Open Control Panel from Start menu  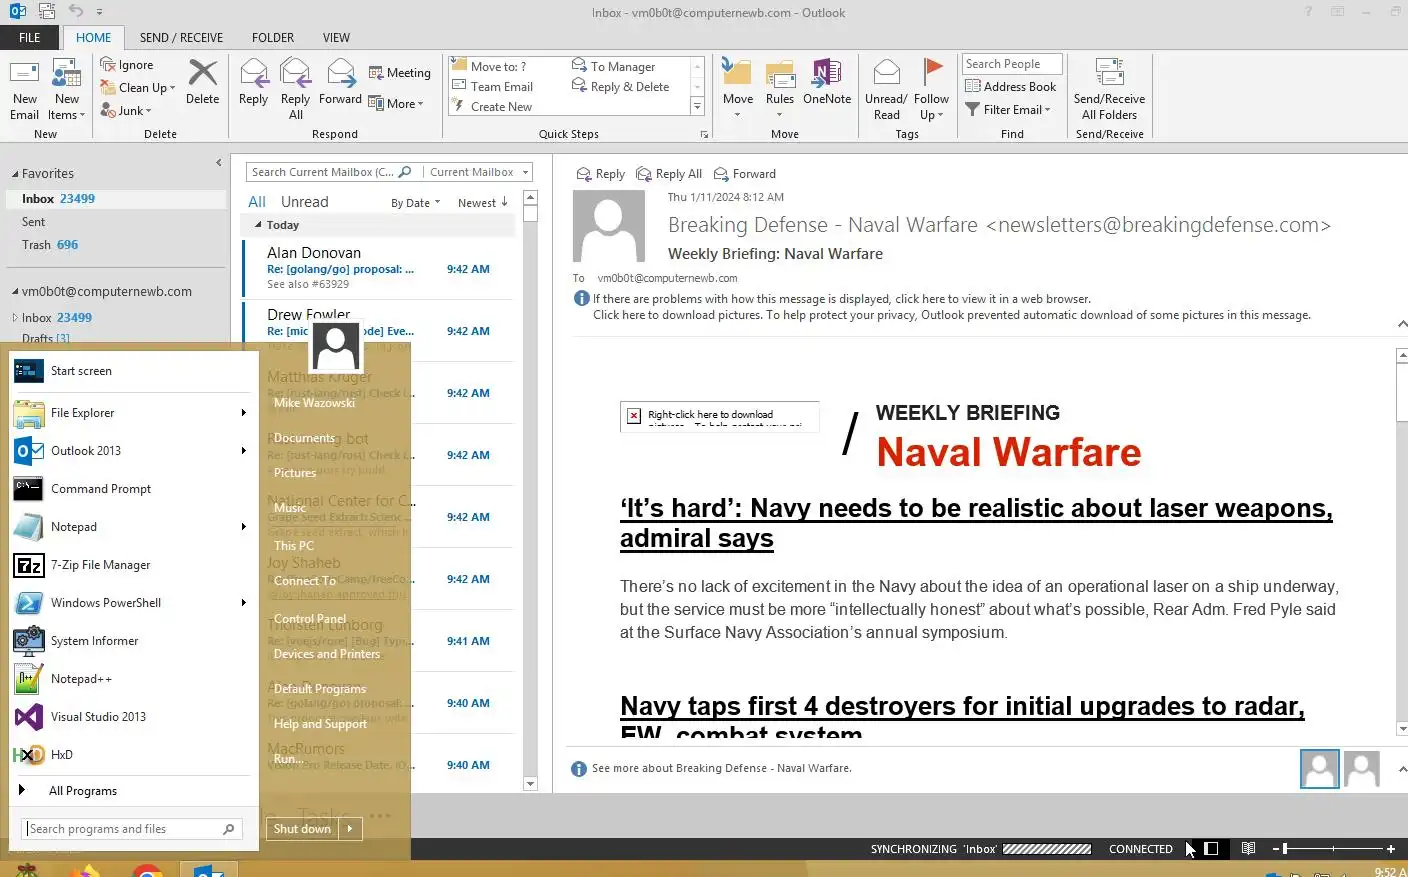310,619
